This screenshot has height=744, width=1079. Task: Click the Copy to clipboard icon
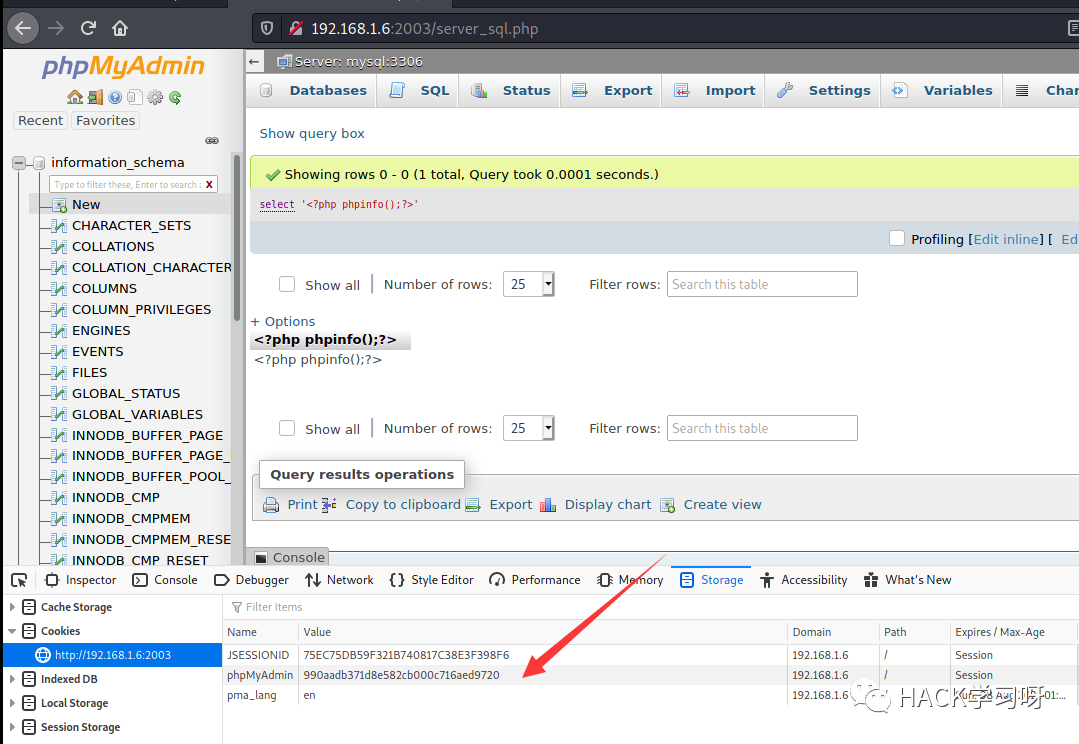[x=329, y=504]
